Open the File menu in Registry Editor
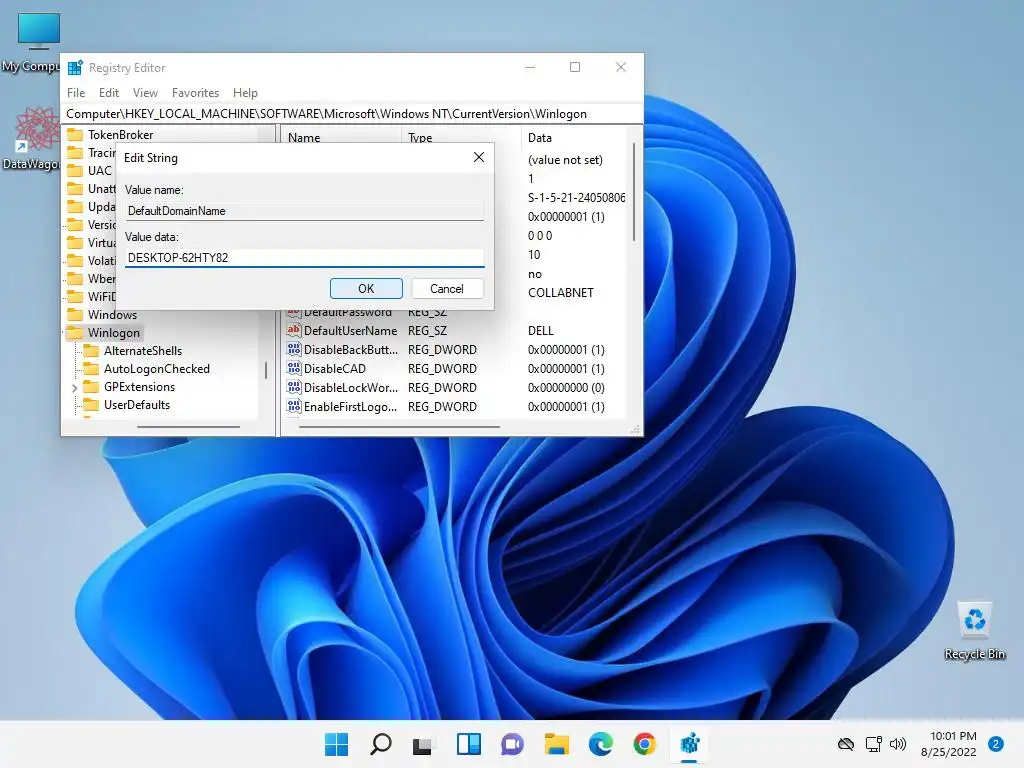Viewport: 1024px width, 768px height. [76, 93]
